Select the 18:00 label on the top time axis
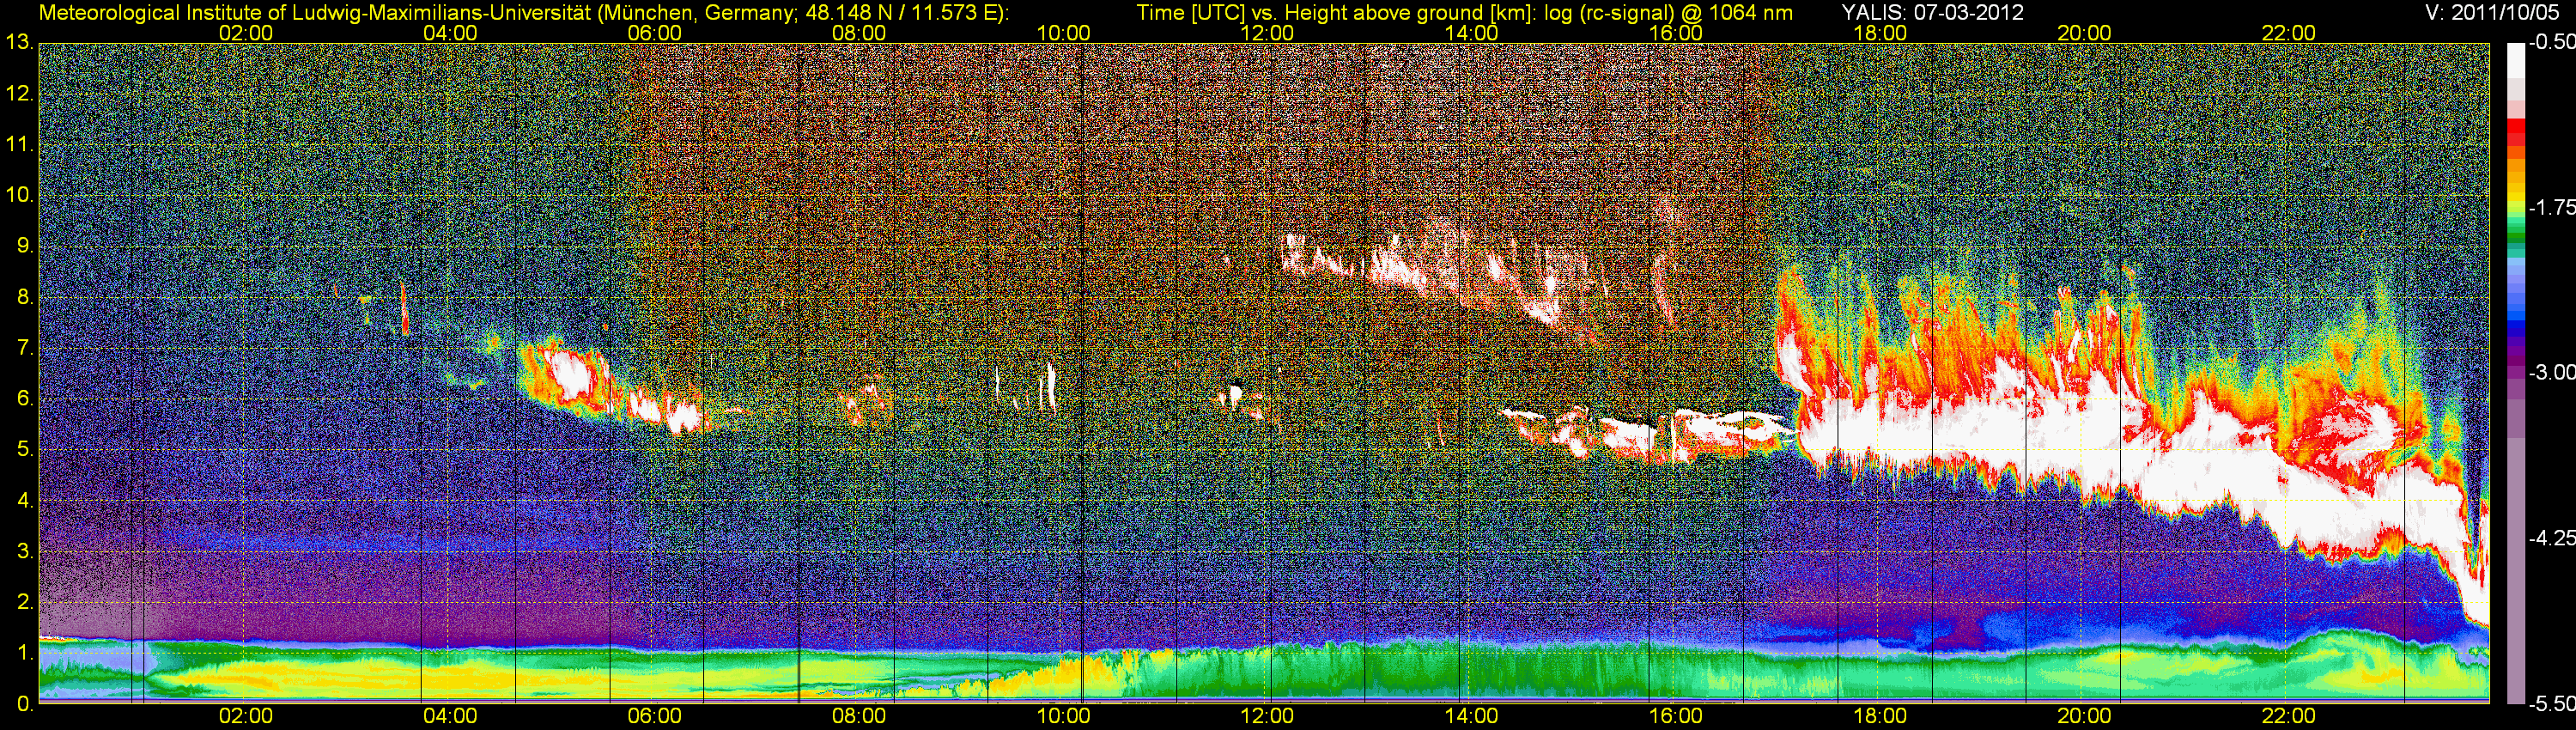Viewport: 2576px width, 730px height. [1880, 33]
